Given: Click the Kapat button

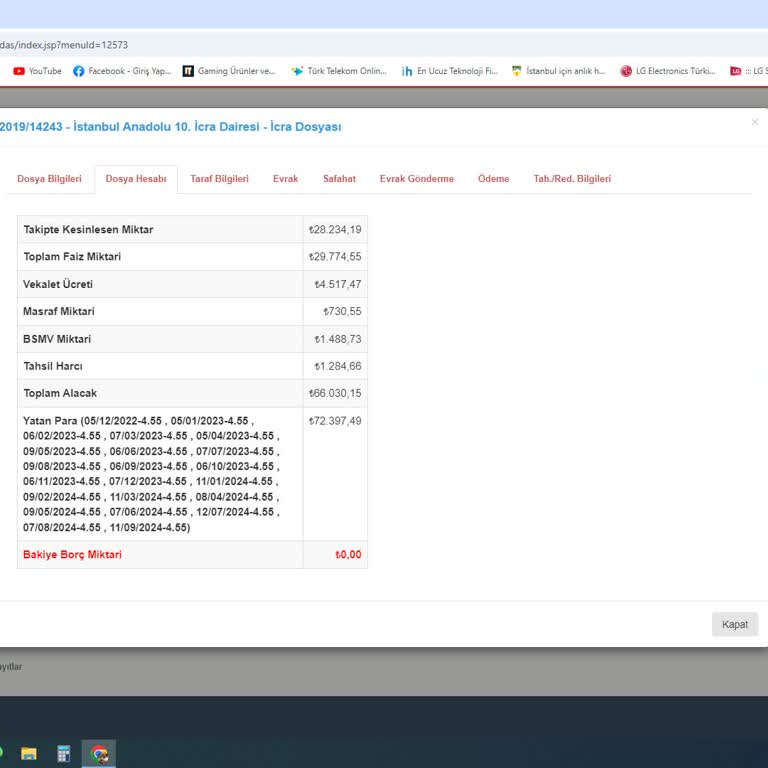Looking at the screenshot, I should (x=735, y=624).
